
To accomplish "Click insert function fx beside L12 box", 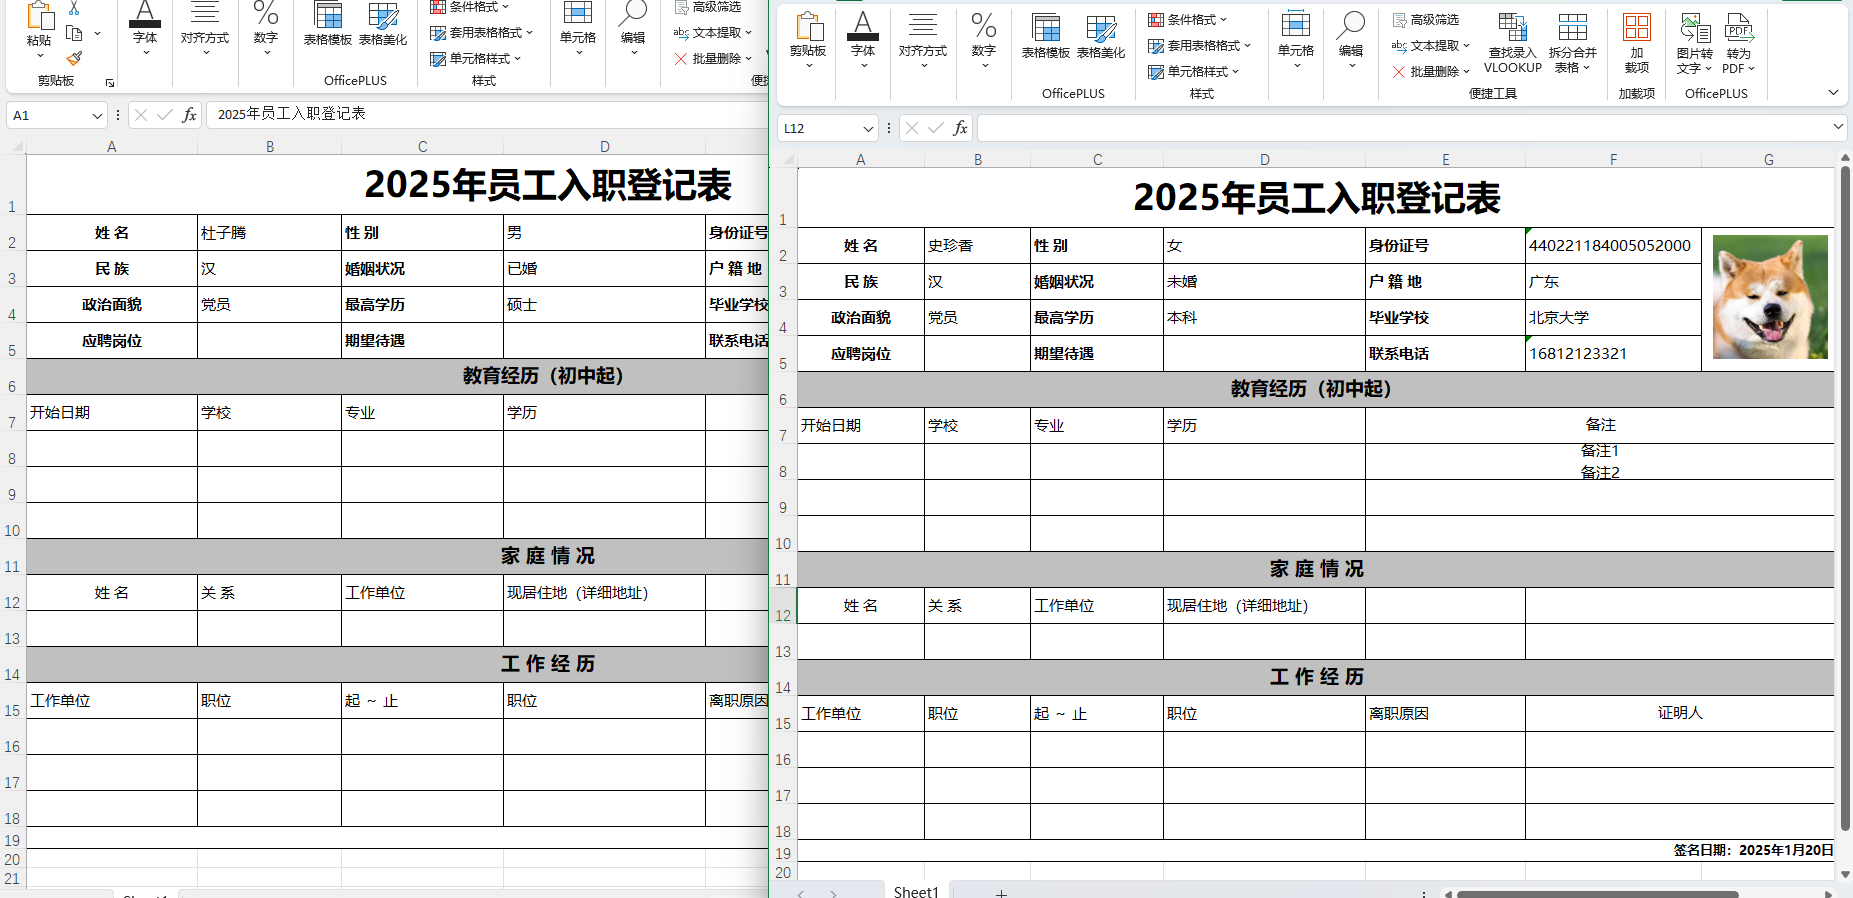I will 960,128.
